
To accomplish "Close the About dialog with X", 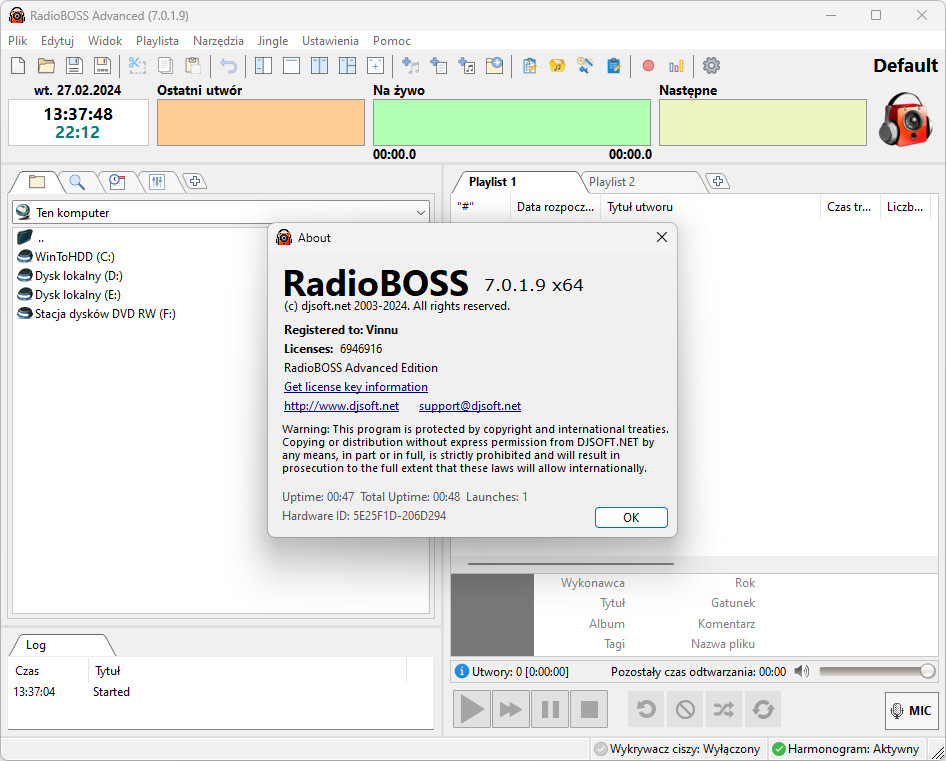I will coord(662,237).
